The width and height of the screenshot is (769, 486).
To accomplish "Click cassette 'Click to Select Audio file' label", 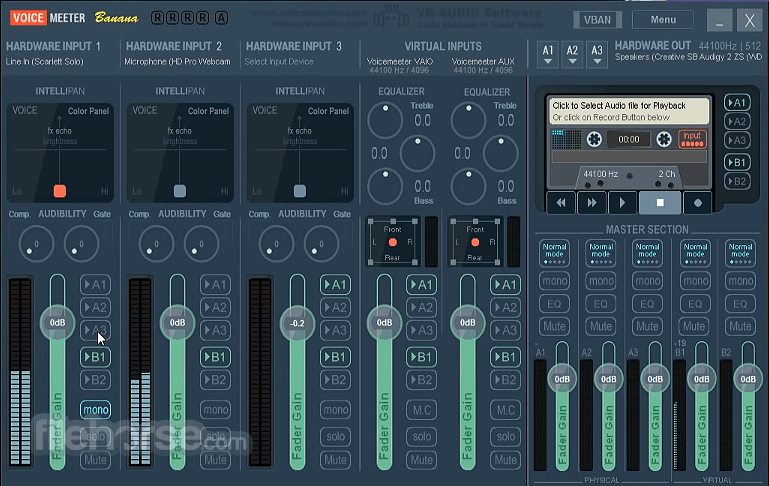I will coord(619,105).
